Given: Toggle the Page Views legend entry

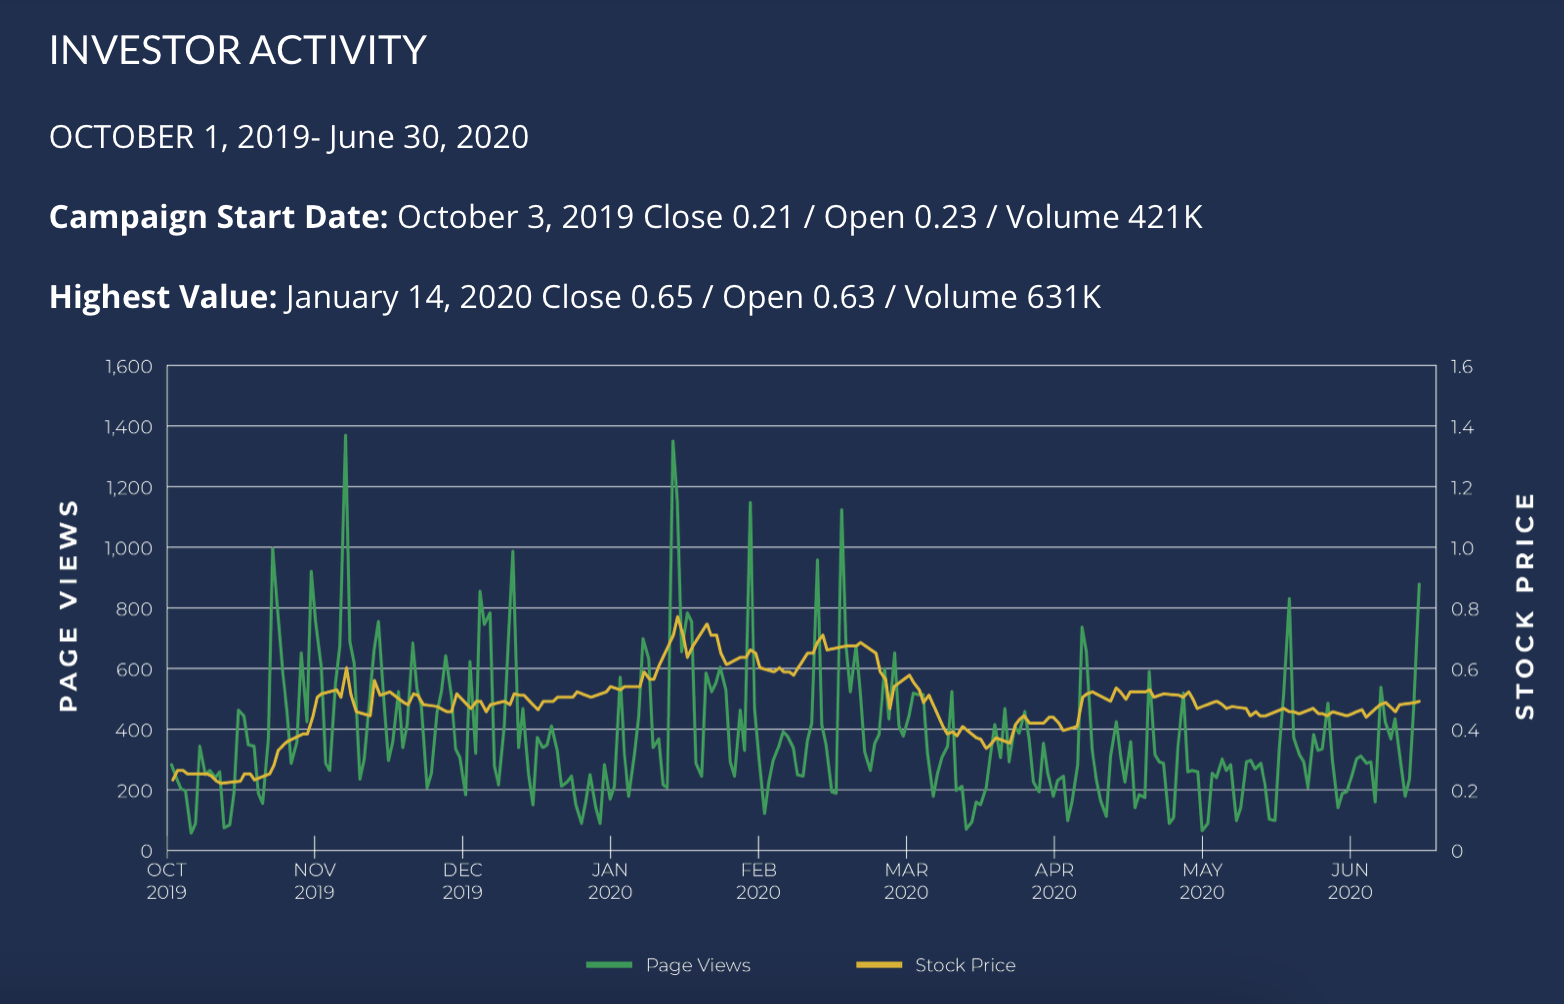Looking at the screenshot, I should pos(668,965).
